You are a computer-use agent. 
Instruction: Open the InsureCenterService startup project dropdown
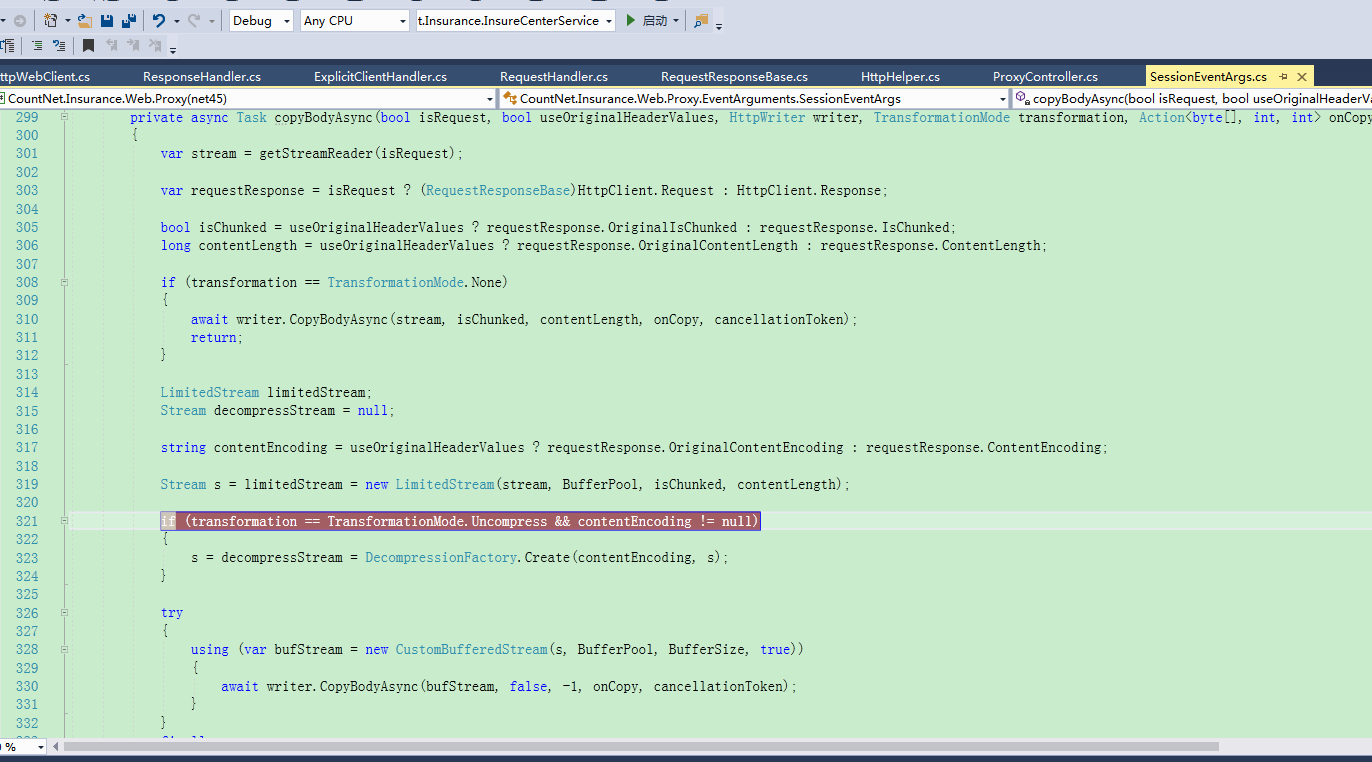pyautogui.click(x=515, y=20)
